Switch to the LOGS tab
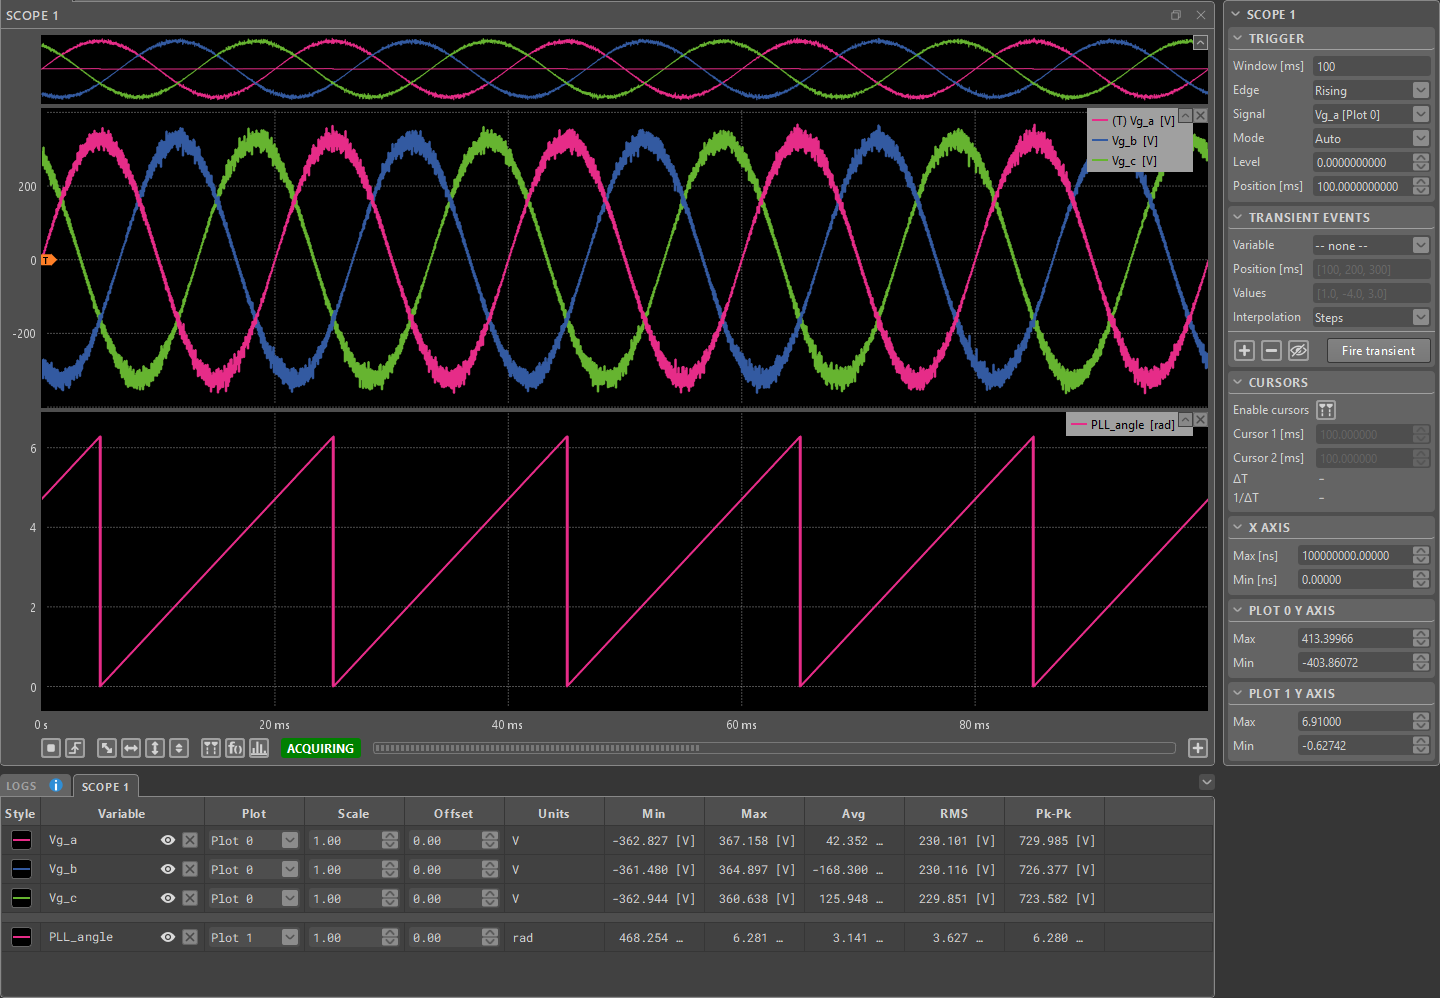Viewport: 1440px width, 998px height. coord(22,786)
